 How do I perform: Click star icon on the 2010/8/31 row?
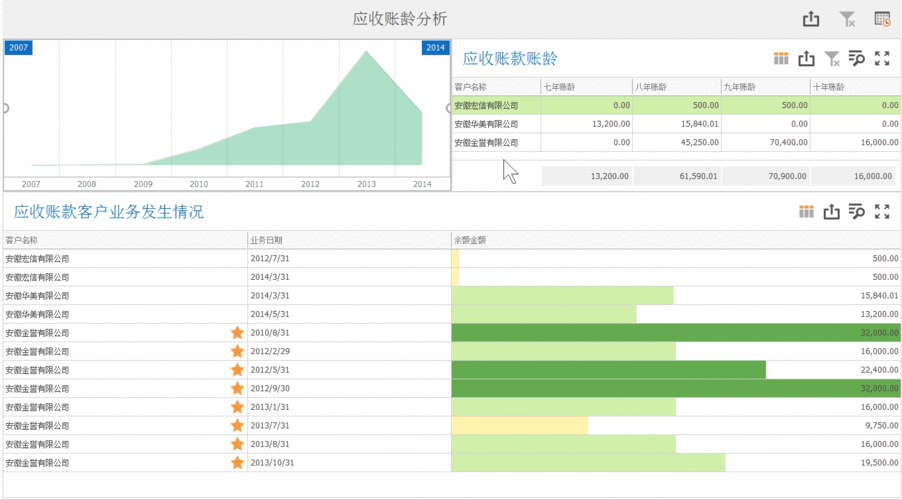click(x=237, y=333)
